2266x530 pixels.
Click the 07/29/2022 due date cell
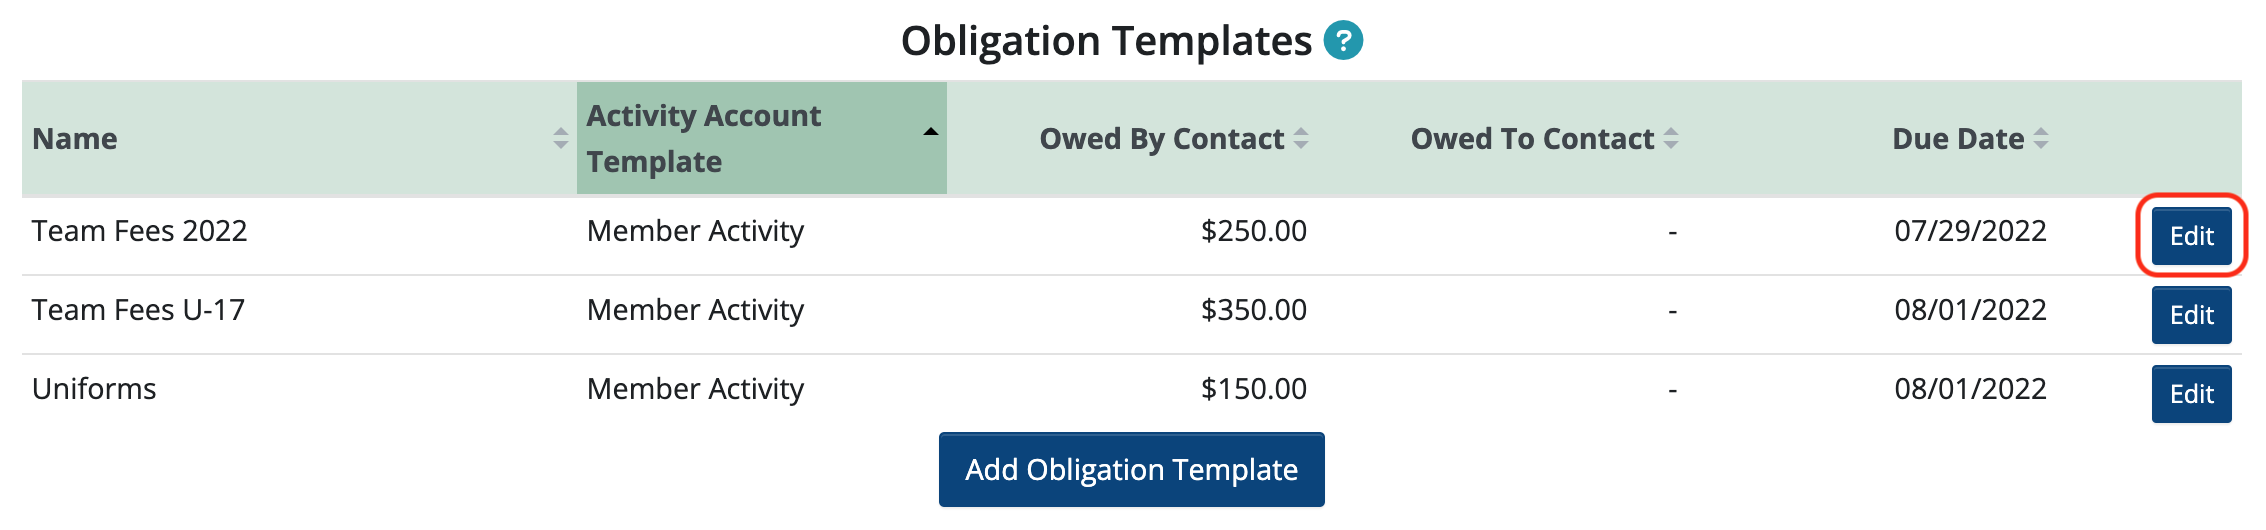click(x=1971, y=231)
